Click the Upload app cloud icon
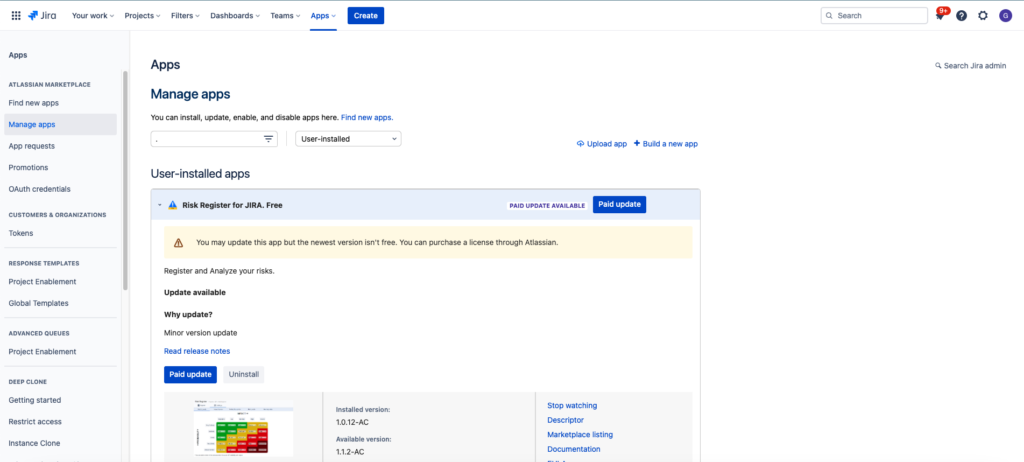 point(581,144)
